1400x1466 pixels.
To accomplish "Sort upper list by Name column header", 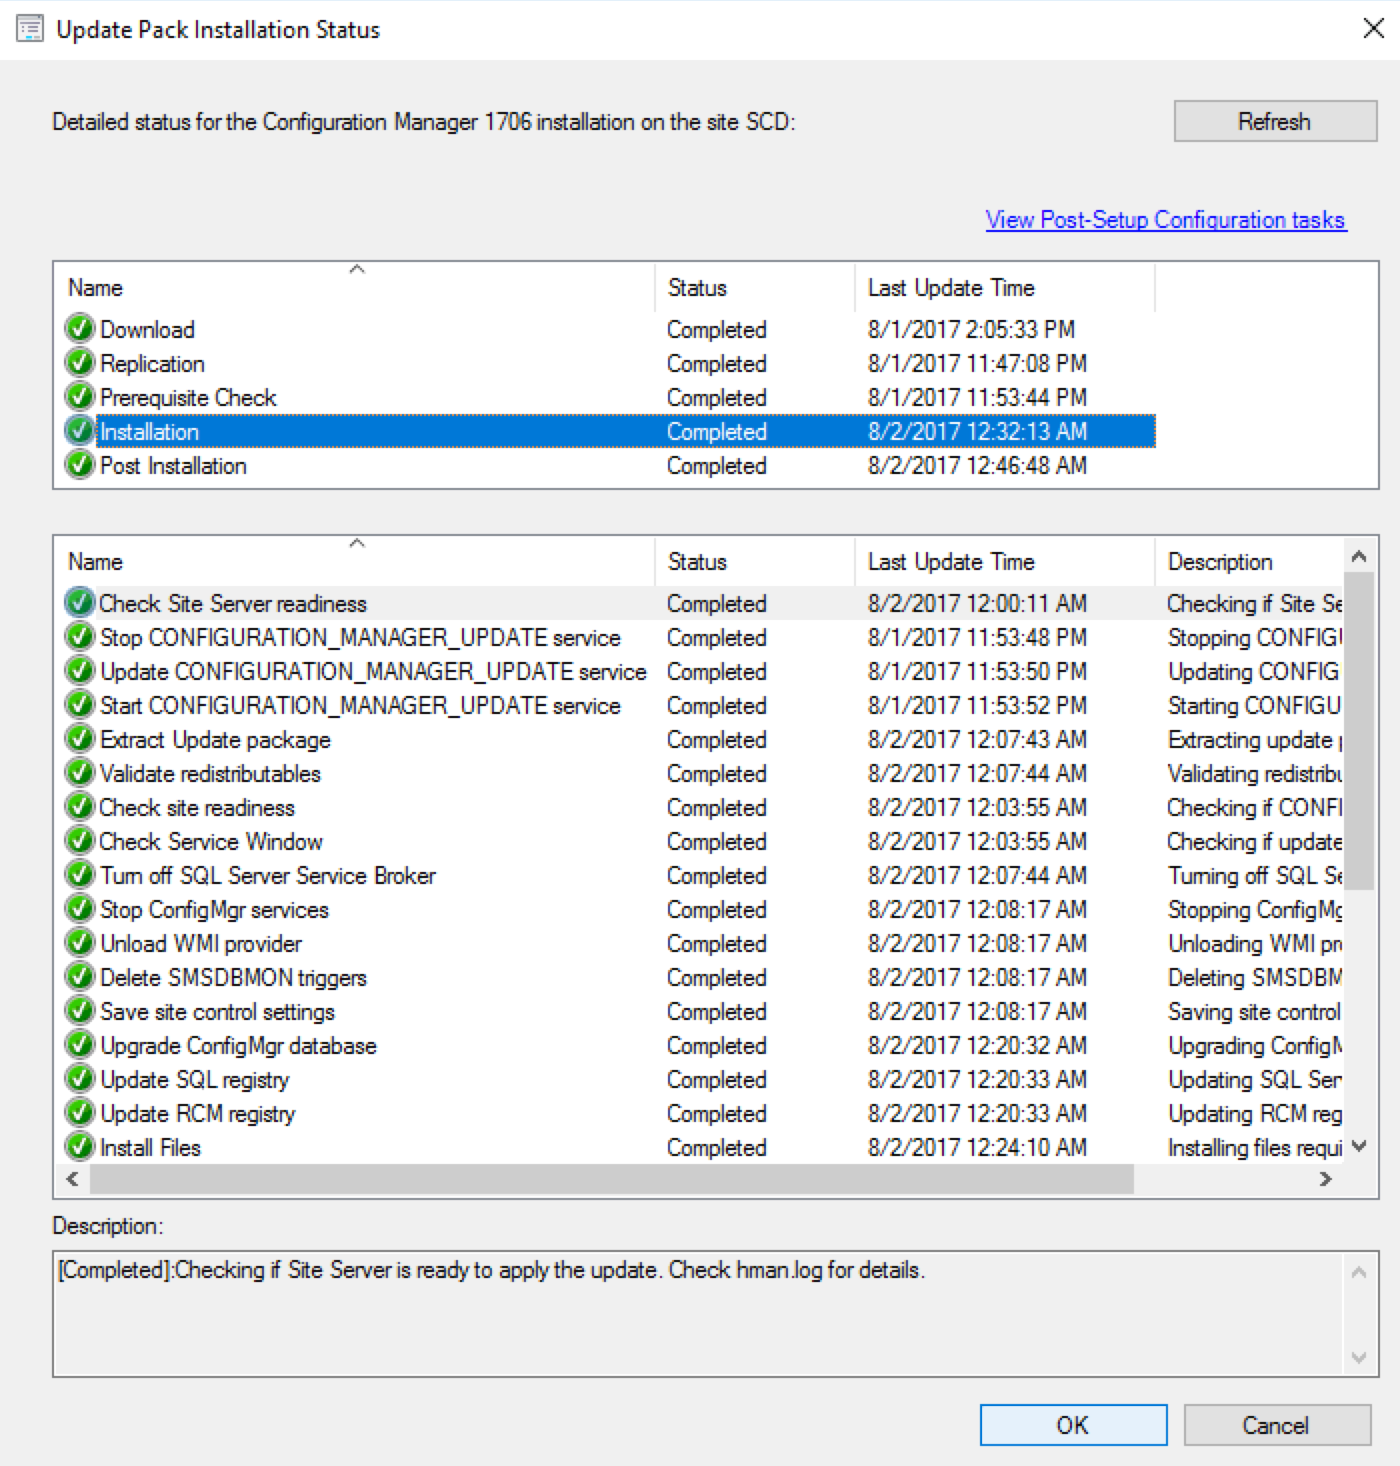I will [x=355, y=288].
